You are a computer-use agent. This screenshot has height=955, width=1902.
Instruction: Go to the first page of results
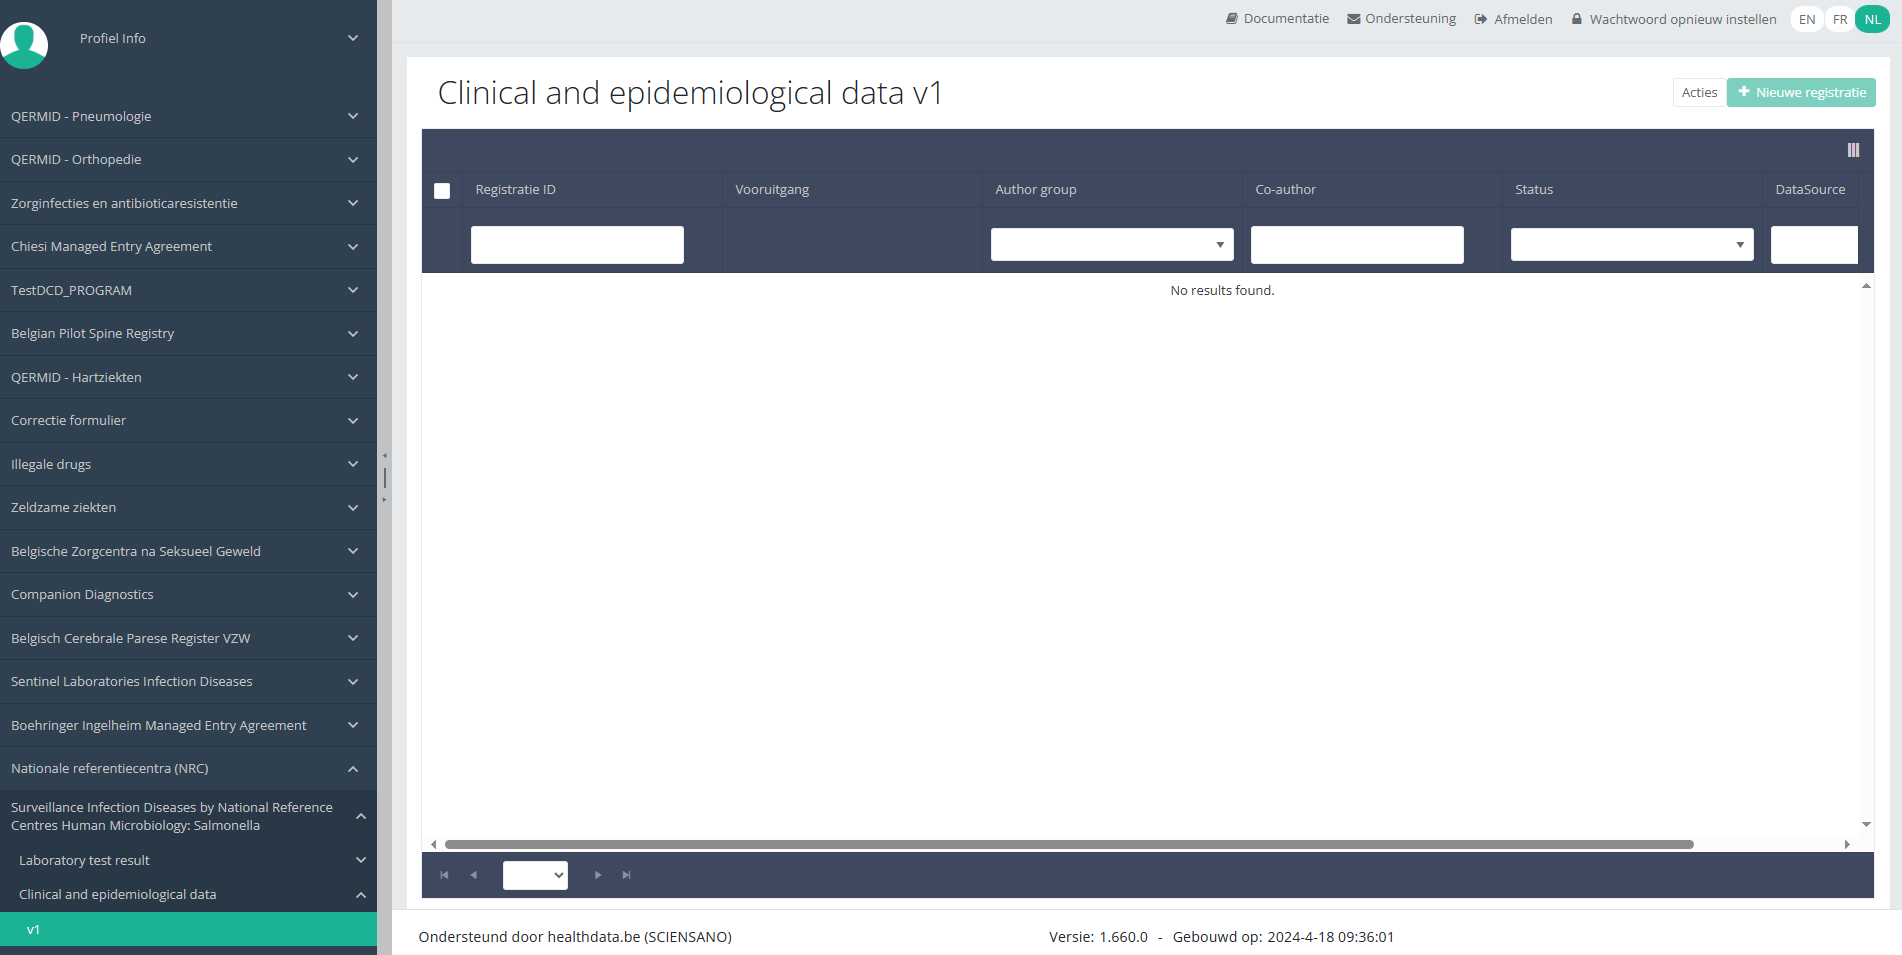[444, 875]
